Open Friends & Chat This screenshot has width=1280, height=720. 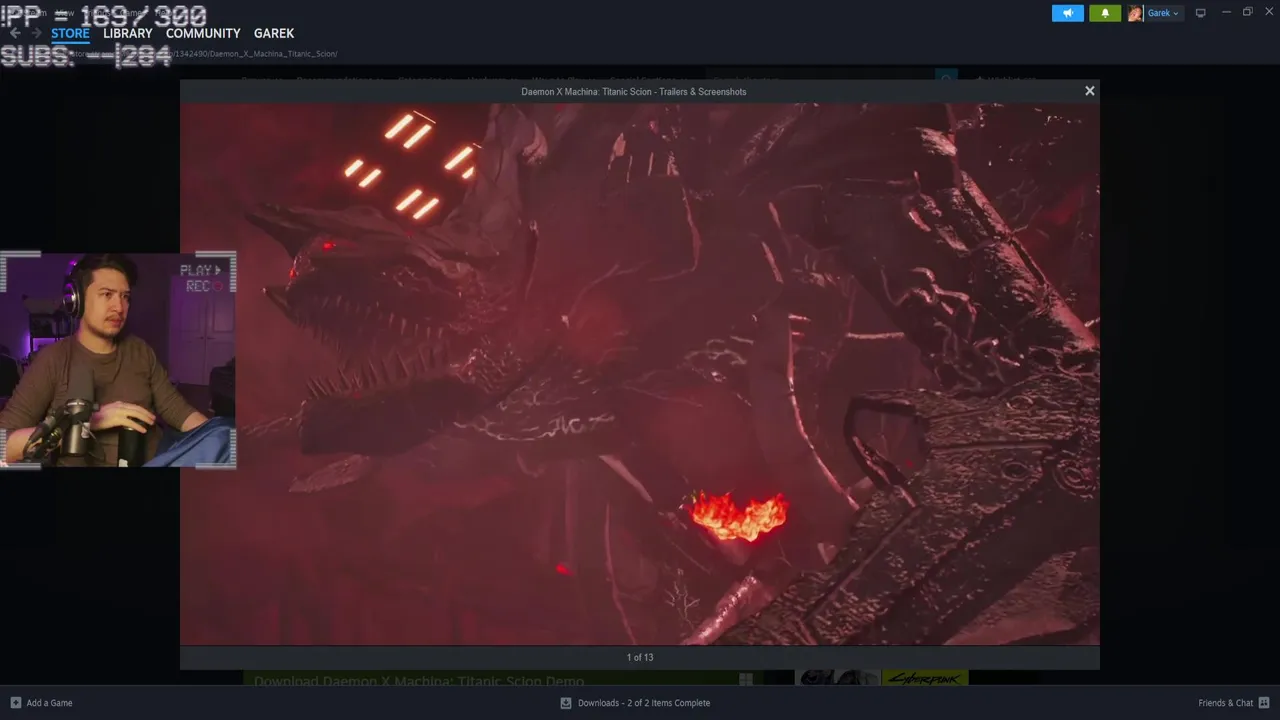(x=1225, y=703)
